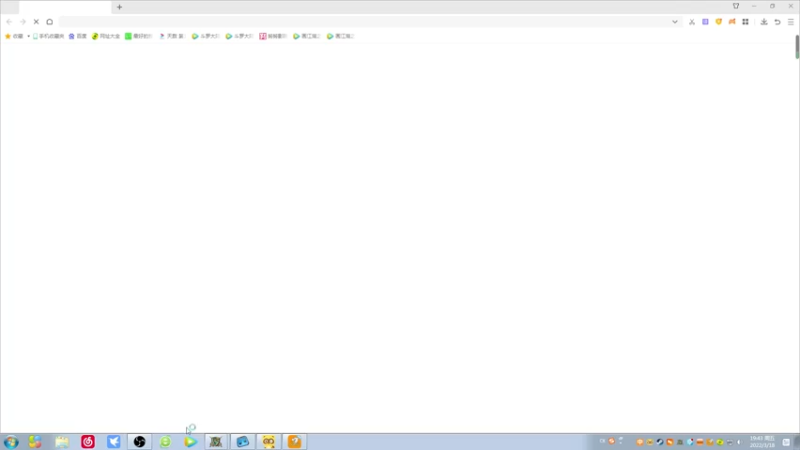Go back to the previous page
Viewport: 800px width, 450px height.
click(9, 22)
